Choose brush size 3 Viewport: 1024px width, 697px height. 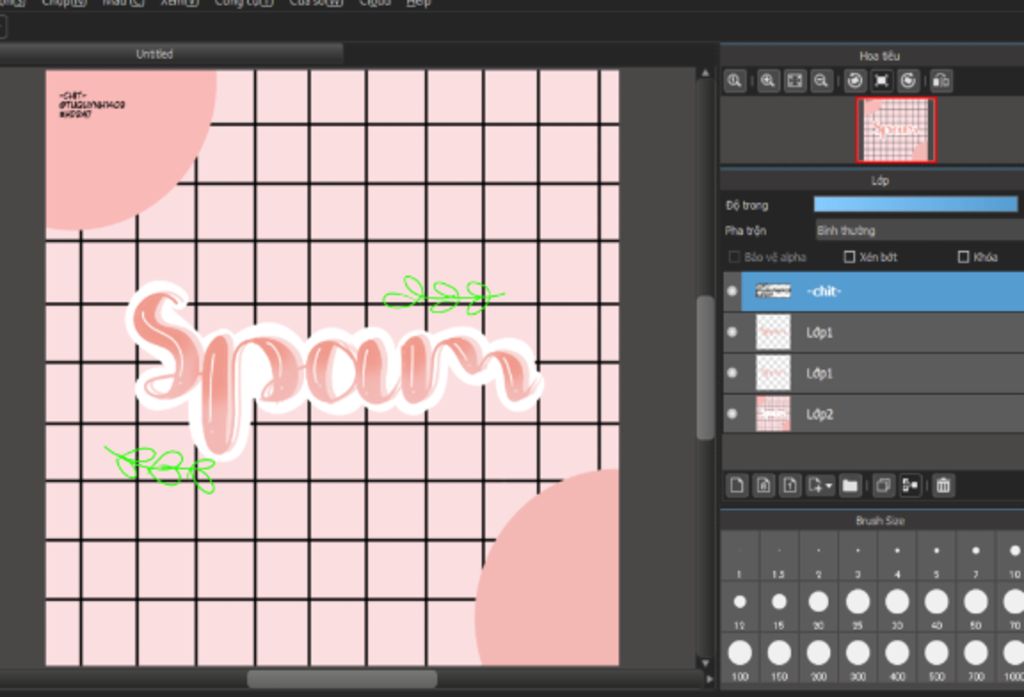coord(857,556)
